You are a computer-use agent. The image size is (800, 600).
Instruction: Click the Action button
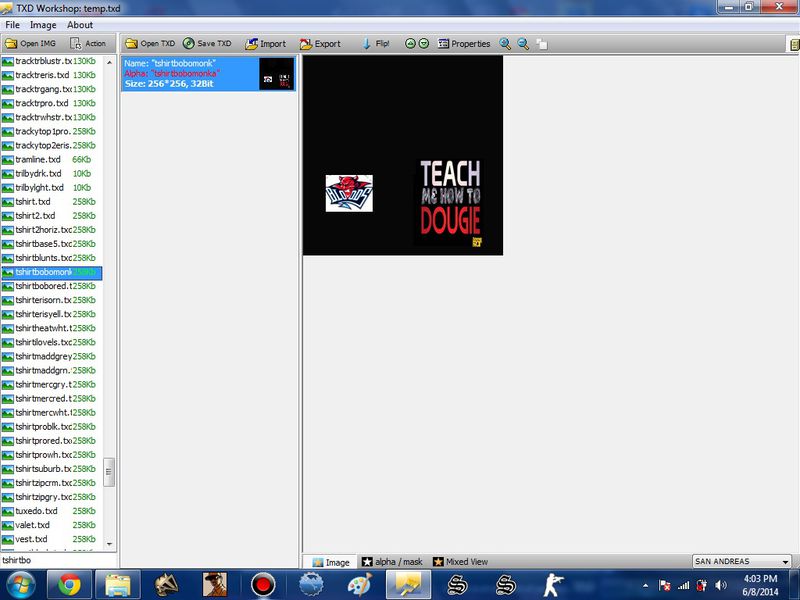[x=88, y=43]
